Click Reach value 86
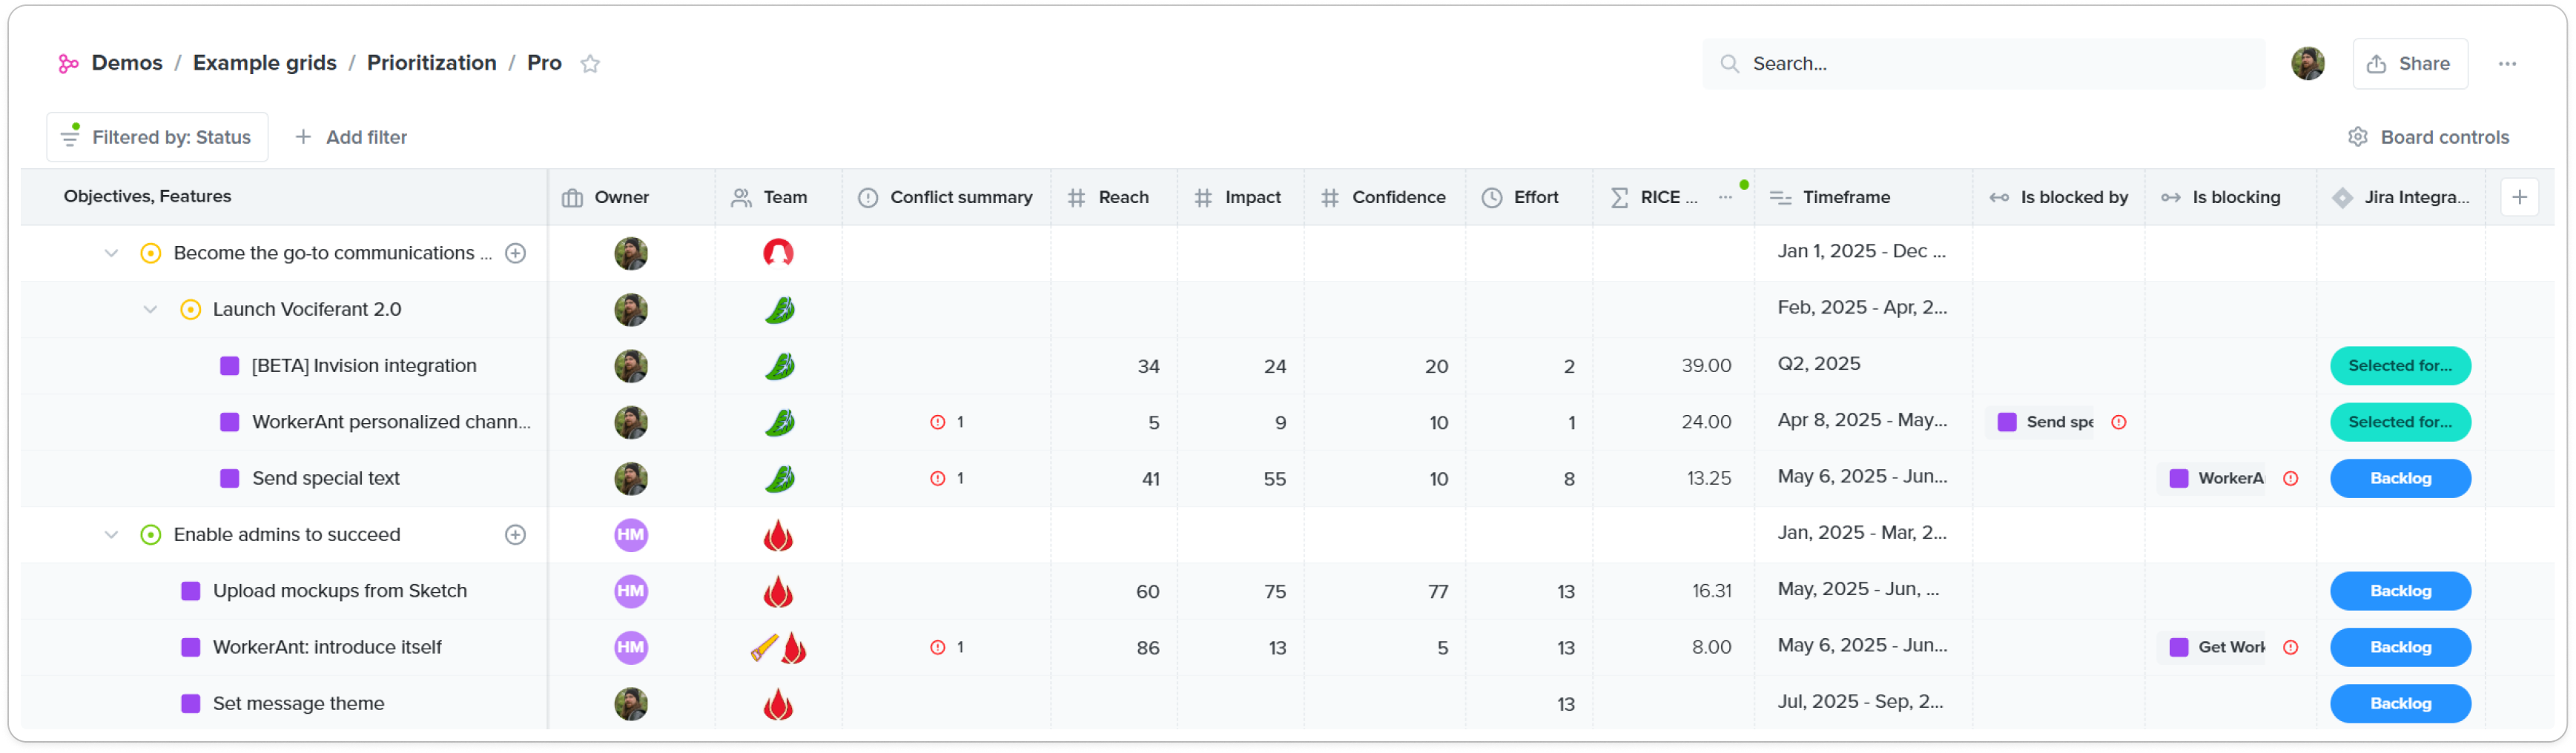The height and width of the screenshot is (753, 2576). pyautogui.click(x=1147, y=648)
